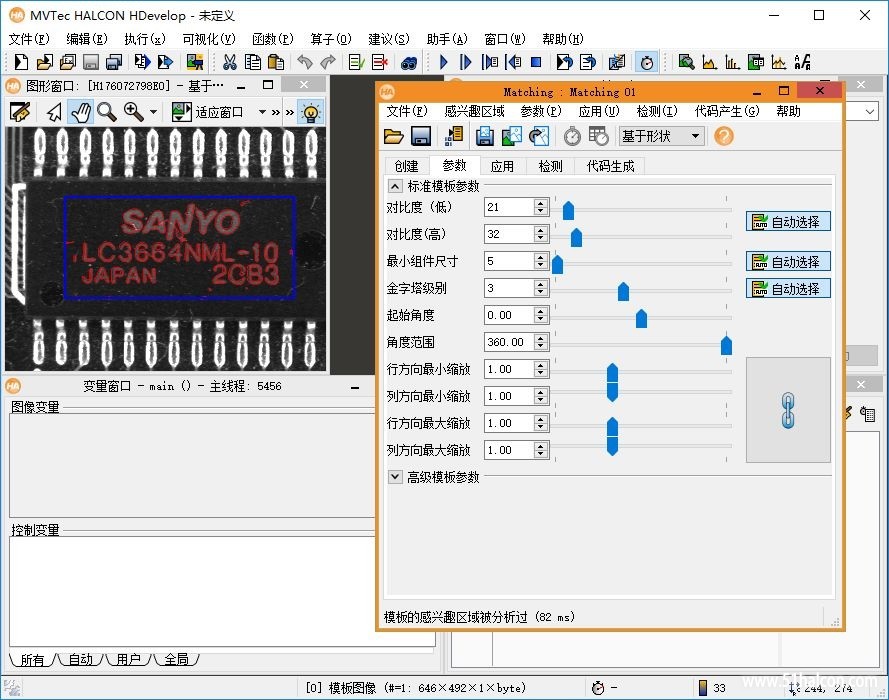The image size is (889, 700).
Task: Click the binoculars find icon
Action: pyautogui.click(x=409, y=63)
